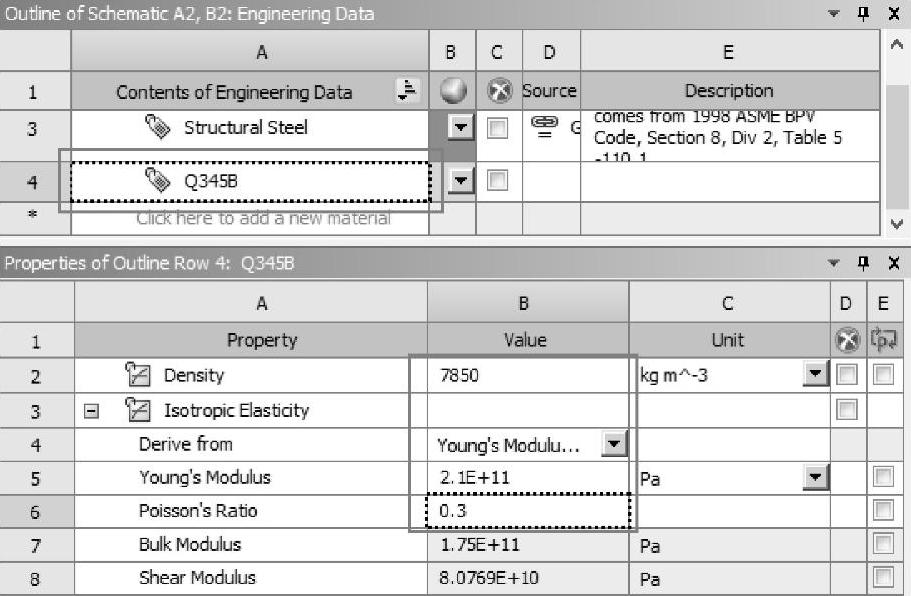
Task: Click the Derive from property label
Action: pyautogui.click(x=185, y=444)
